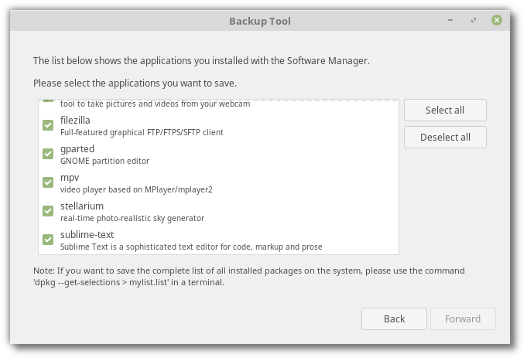
Task: Close the Backup Tool window
Action: (497, 20)
